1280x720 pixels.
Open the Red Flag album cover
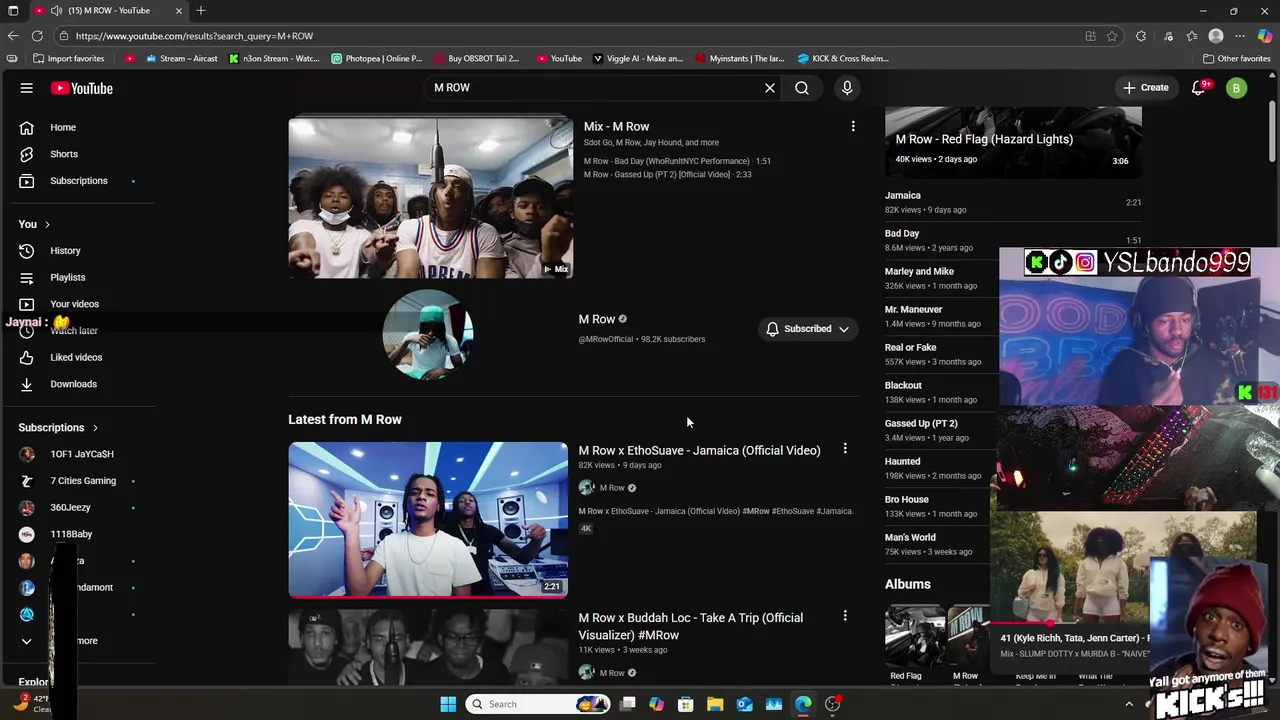[915, 636]
